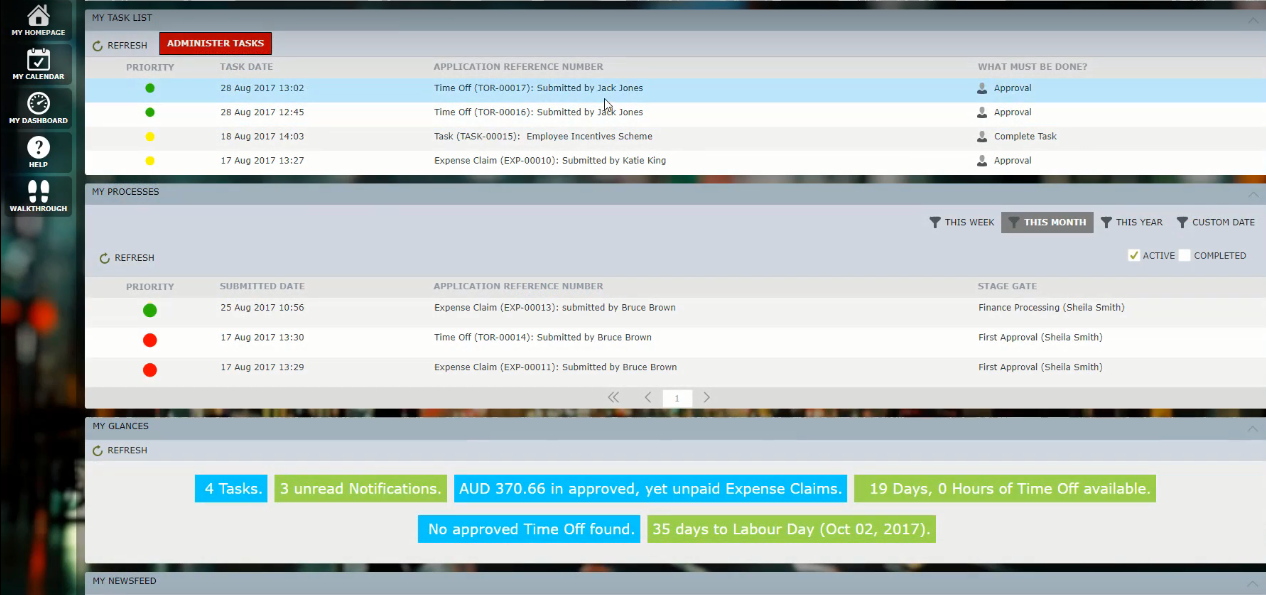Viewport: 1266px width, 595px height.
Task: Click the 28 Aug 2017 13:02 task date
Action: click(x=262, y=88)
